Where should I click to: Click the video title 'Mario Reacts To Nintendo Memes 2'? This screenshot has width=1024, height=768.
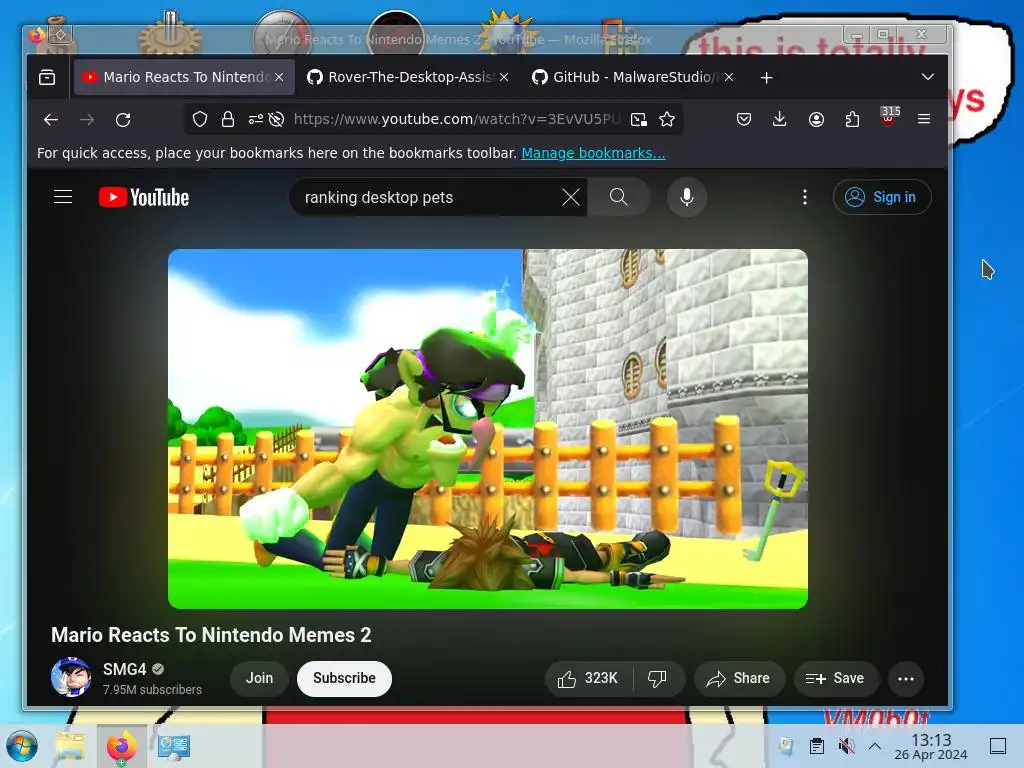click(x=211, y=635)
